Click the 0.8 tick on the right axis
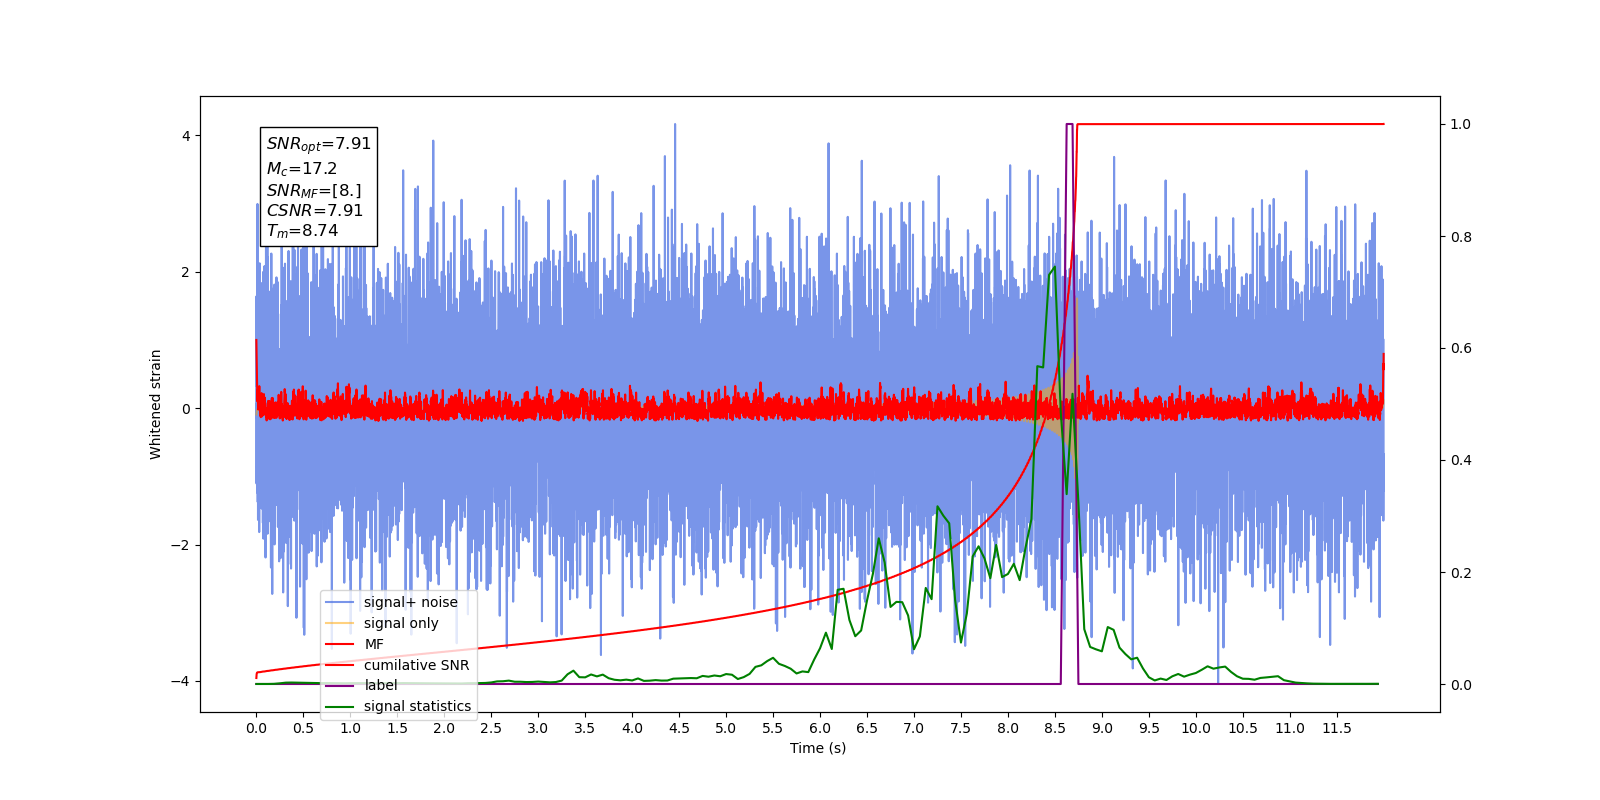Viewport: 1600px width, 800px height. [x=1461, y=237]
